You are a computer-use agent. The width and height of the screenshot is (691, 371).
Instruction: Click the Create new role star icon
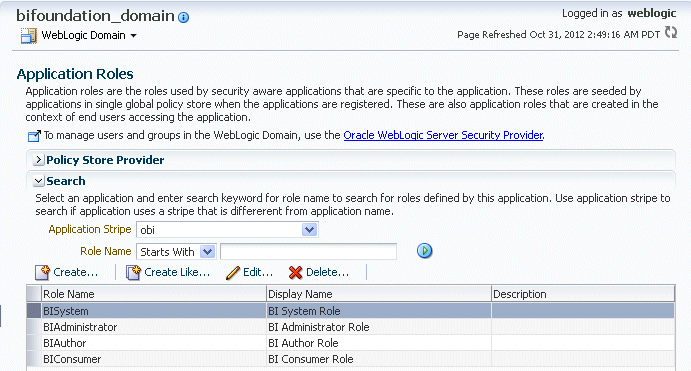click(42, 272)
